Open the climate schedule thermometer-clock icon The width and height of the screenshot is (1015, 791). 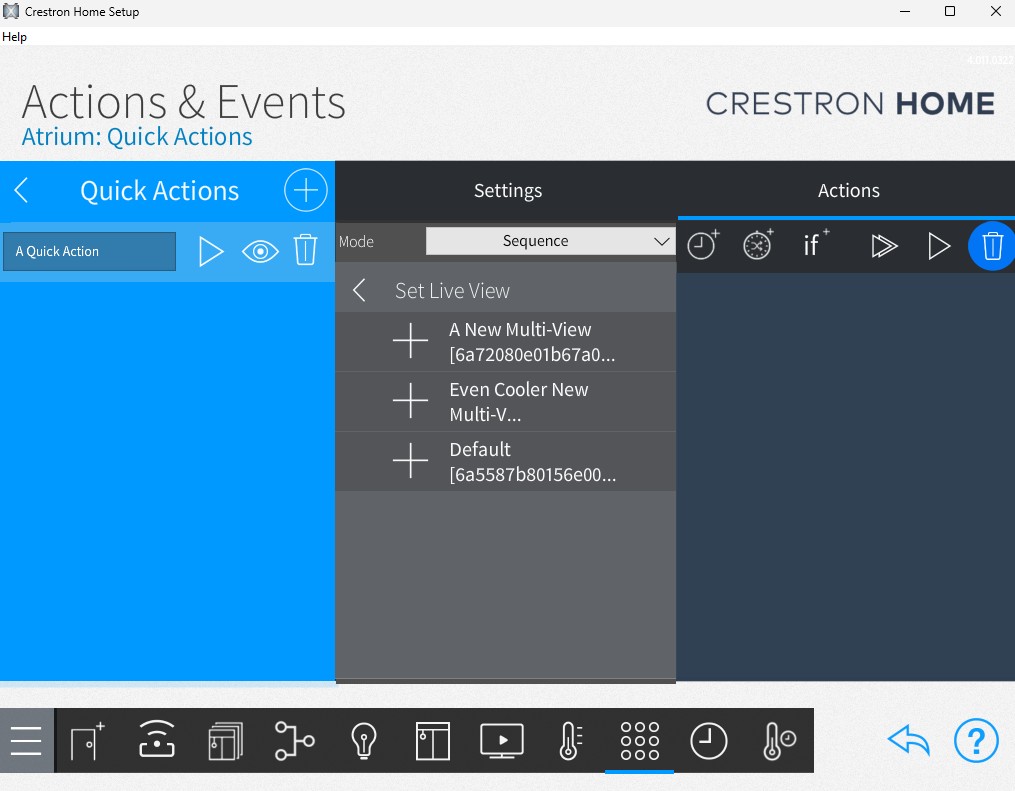tap(779, 741)
